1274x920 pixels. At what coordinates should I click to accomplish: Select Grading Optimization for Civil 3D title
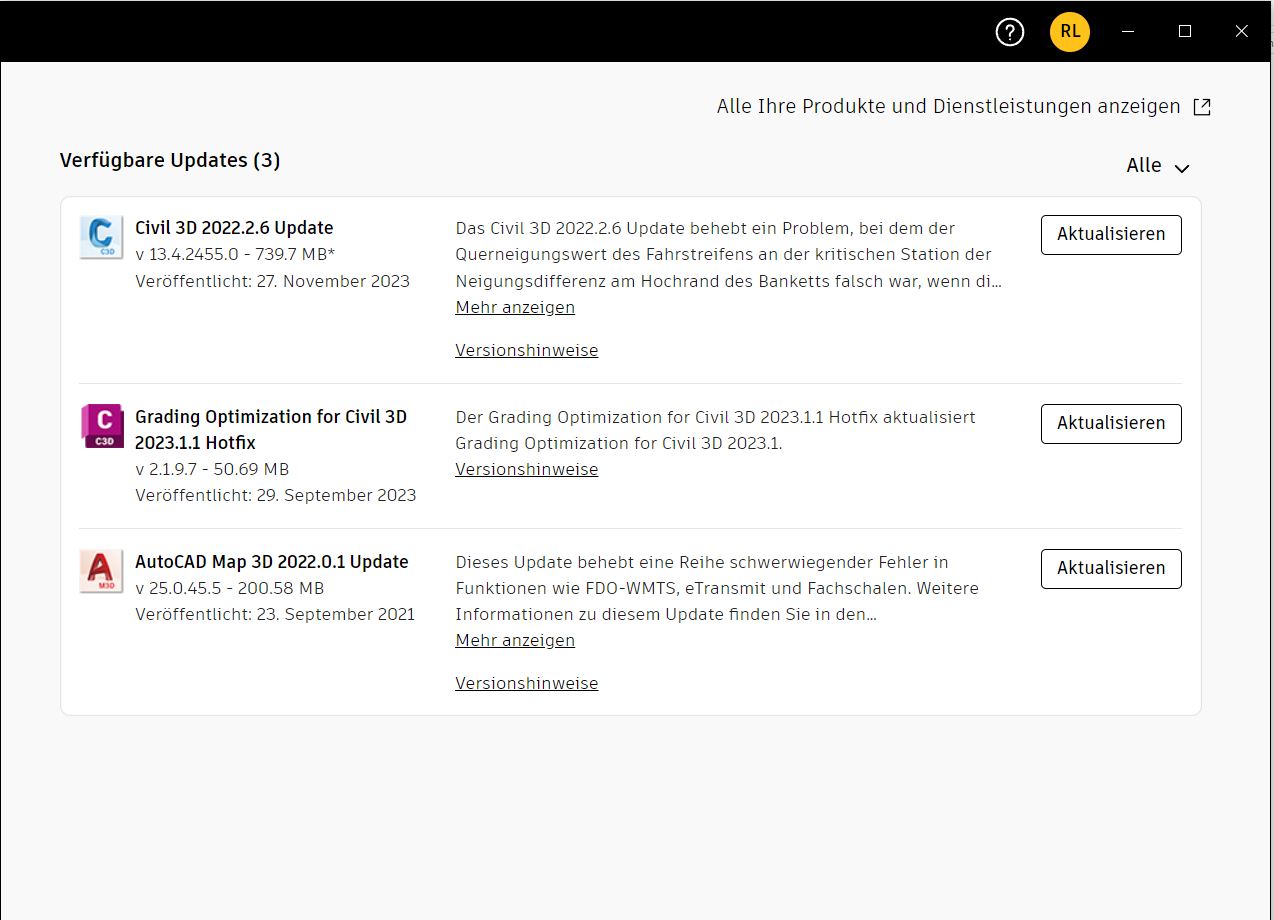click(x=271, y=430)
